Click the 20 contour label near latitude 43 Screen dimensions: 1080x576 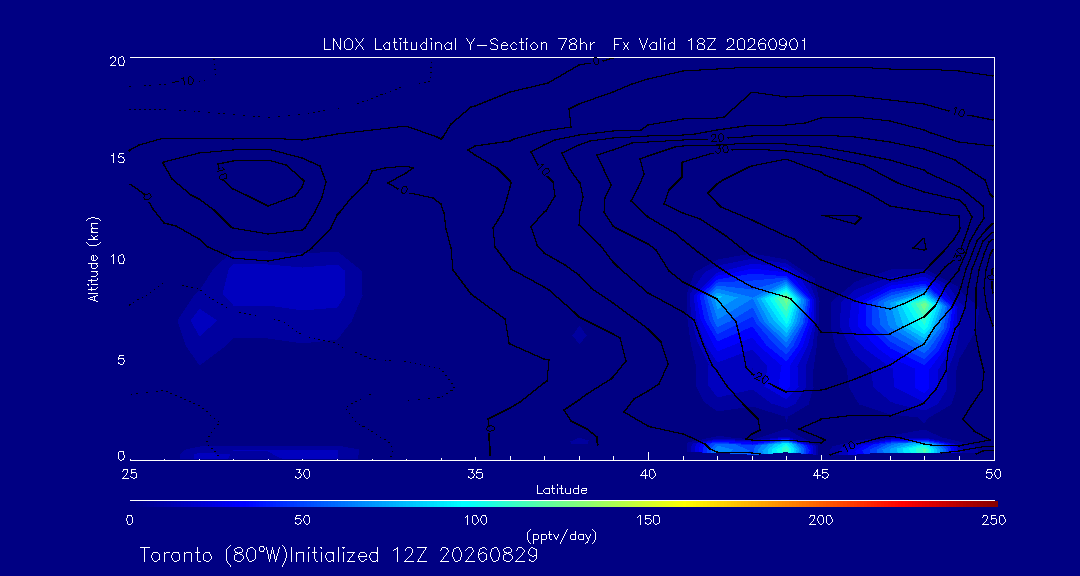tap(762, 378)
